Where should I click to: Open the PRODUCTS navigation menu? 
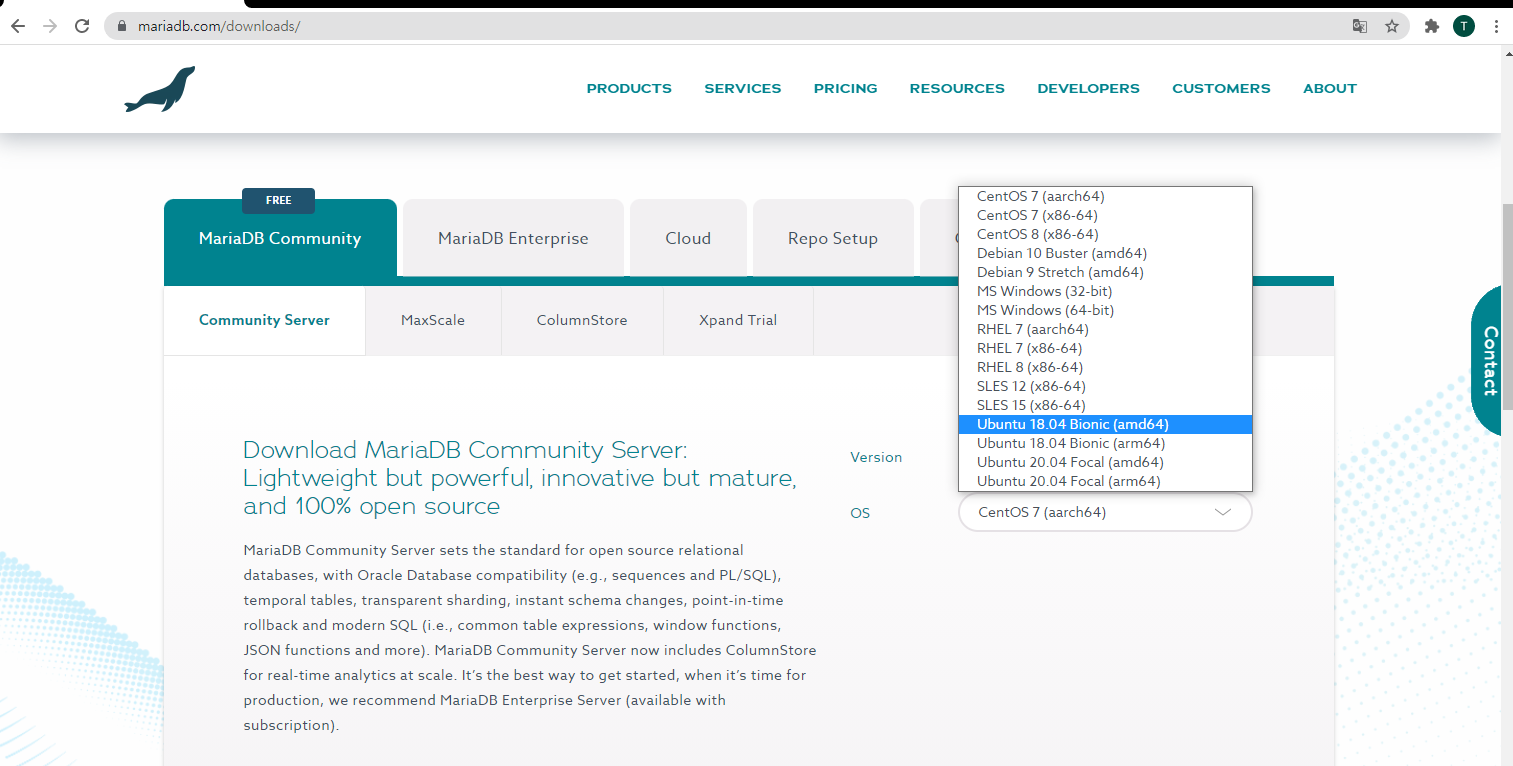point(629,88)
